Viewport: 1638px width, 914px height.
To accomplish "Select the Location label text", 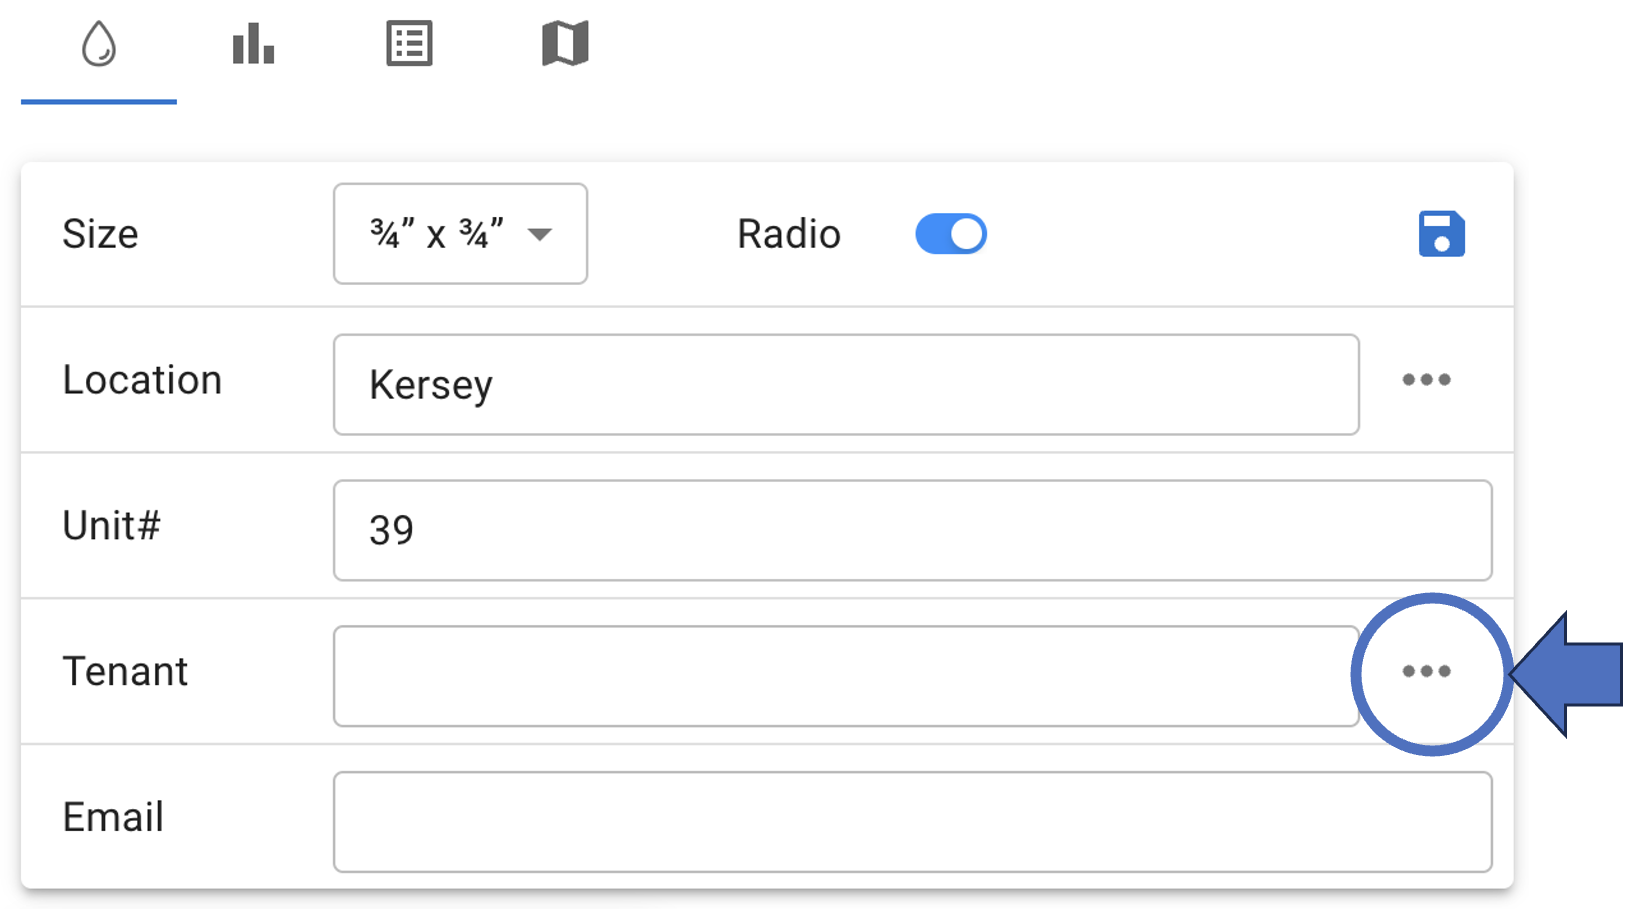I will 142,380.
